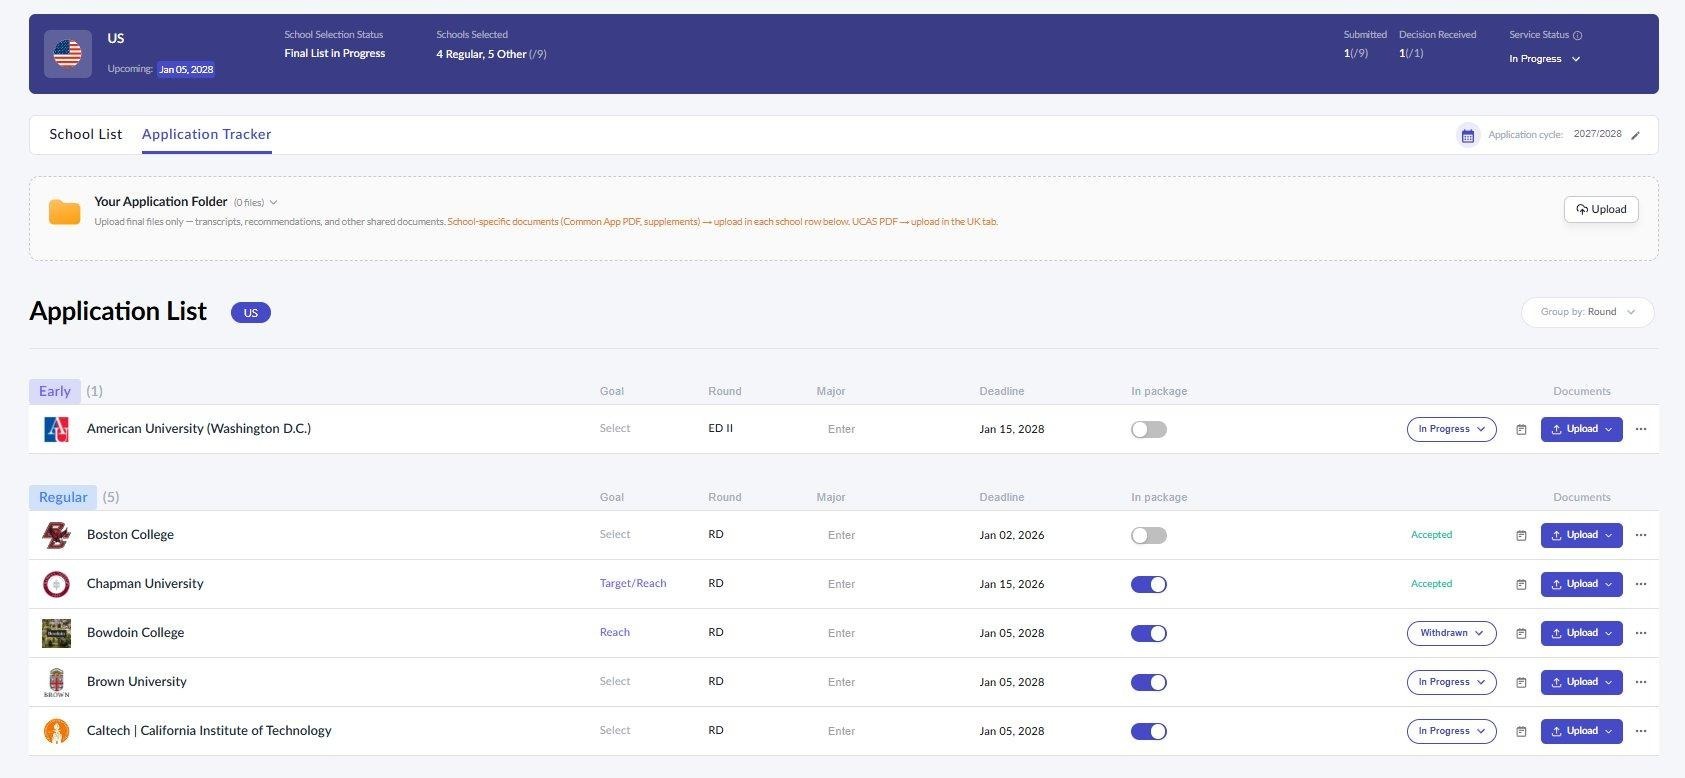
Task: Click the Service Status info icon
Action: pos(1578,35)
